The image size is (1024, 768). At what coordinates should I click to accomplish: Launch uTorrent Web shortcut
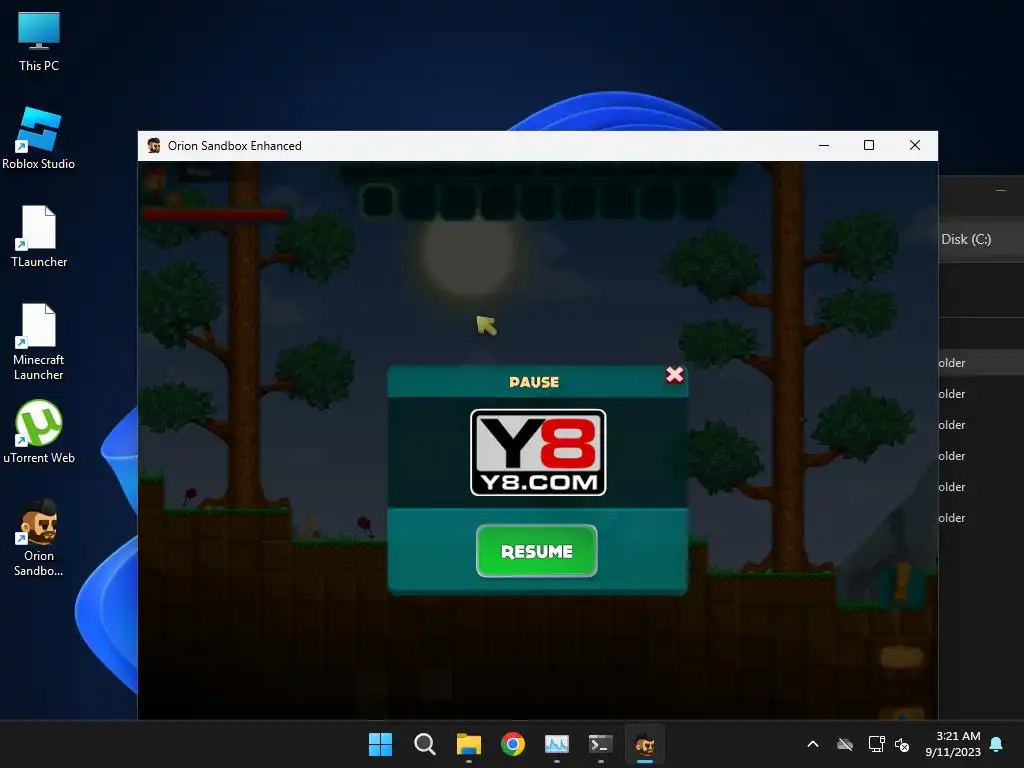39,432
